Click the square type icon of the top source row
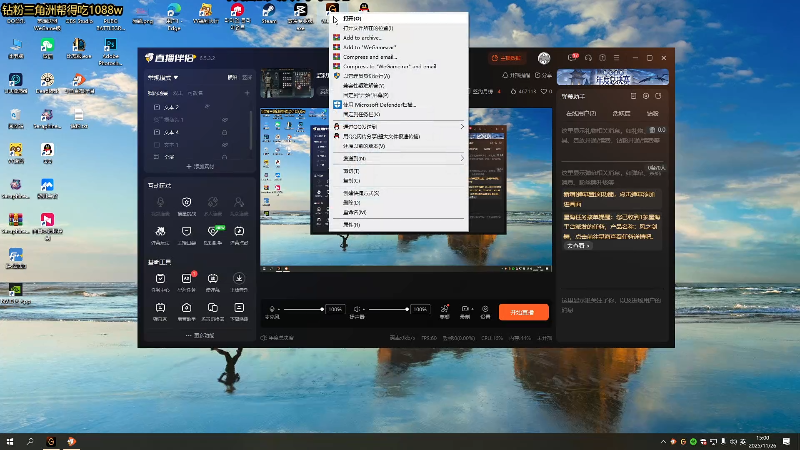800x450 pixels. [x=157, y=107]
